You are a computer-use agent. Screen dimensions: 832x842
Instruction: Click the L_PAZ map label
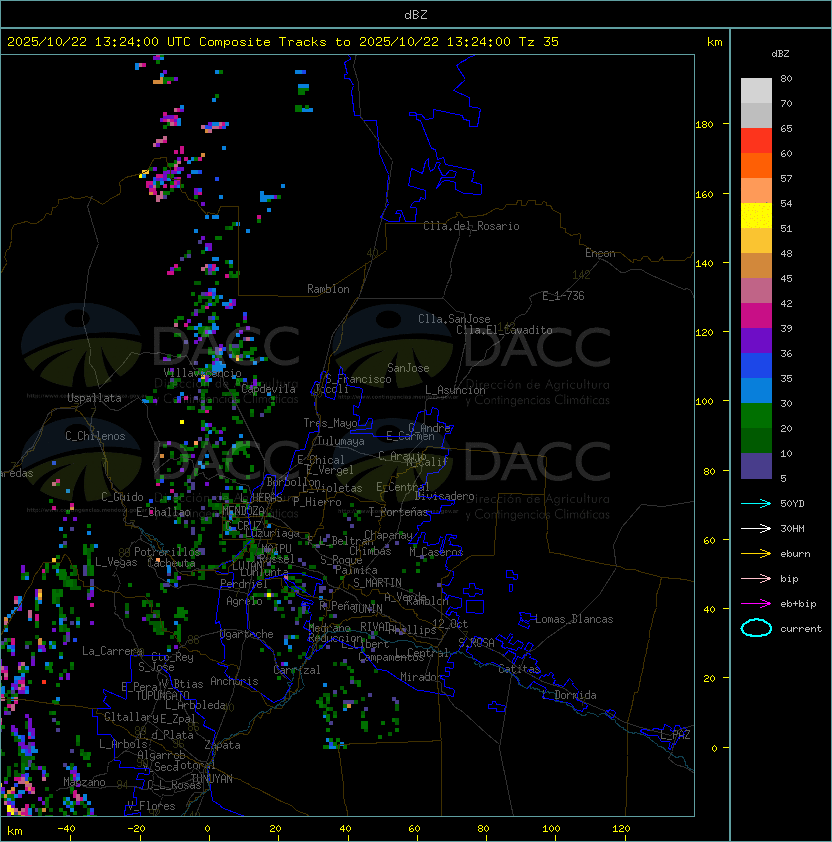click(675, 735)
